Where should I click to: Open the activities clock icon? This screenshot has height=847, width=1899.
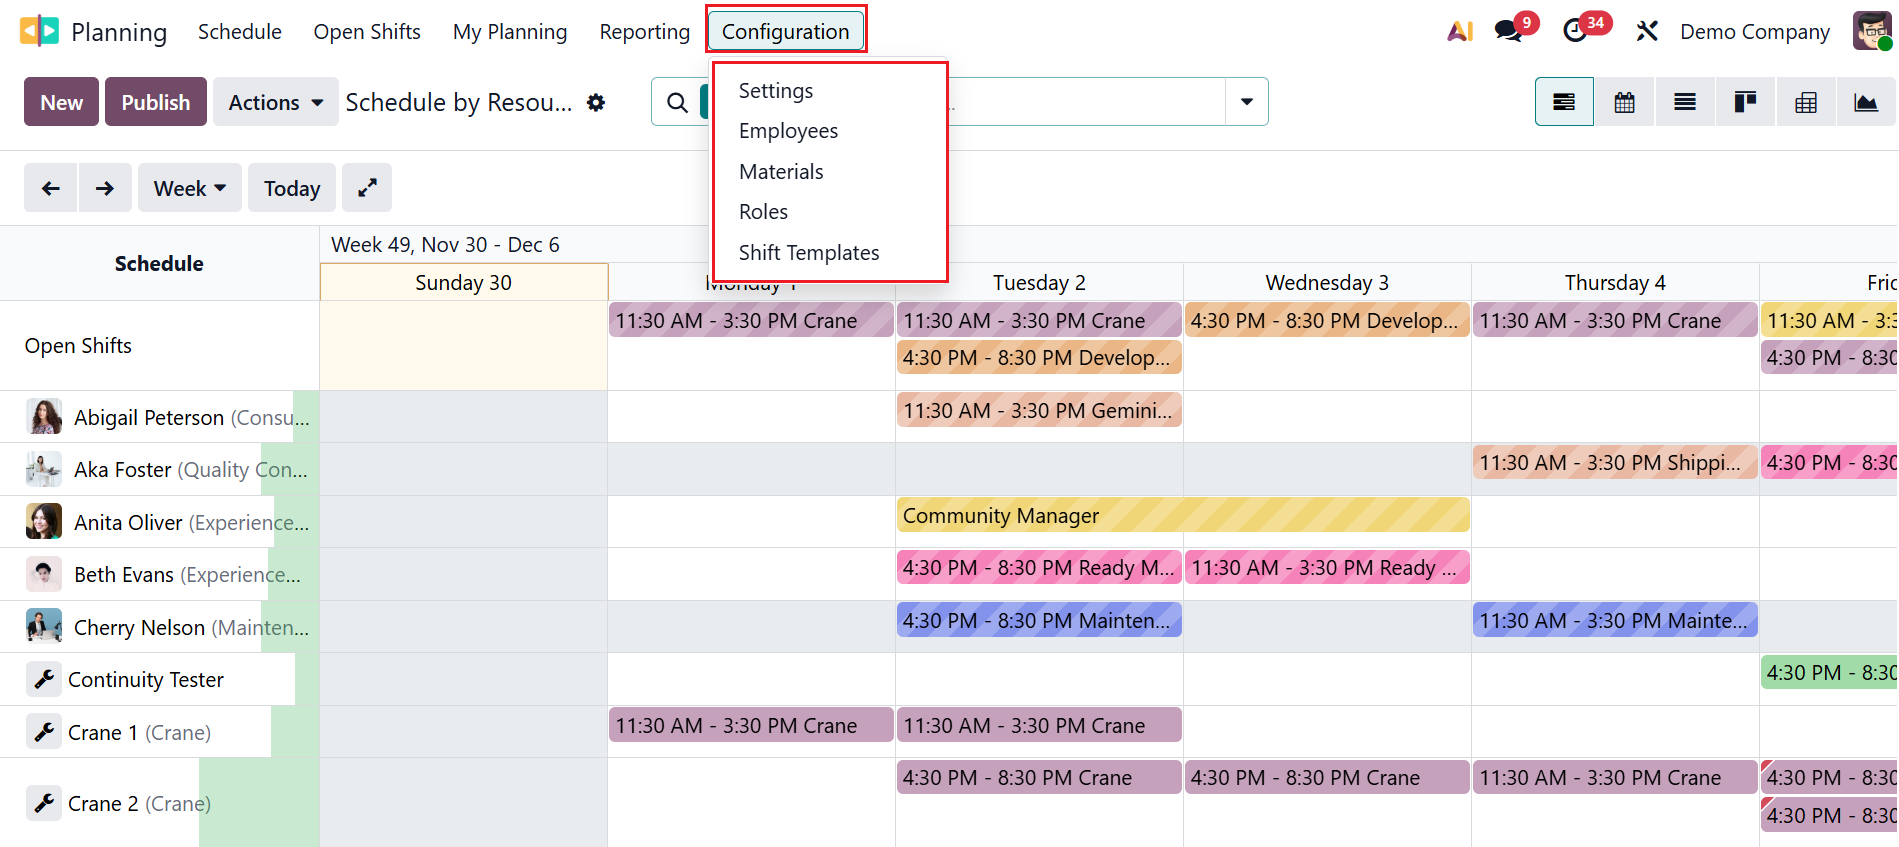pyautogui.click(x=1576, y=31)
